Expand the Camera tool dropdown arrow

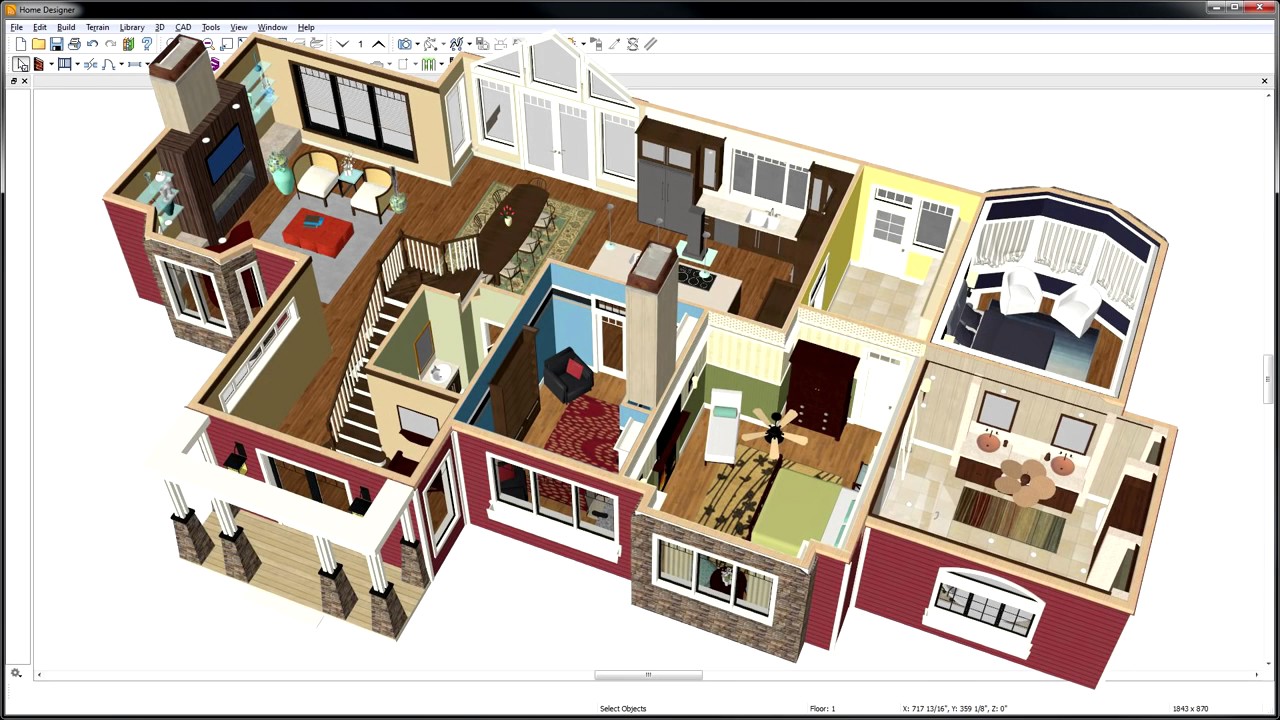coord(417,44)
